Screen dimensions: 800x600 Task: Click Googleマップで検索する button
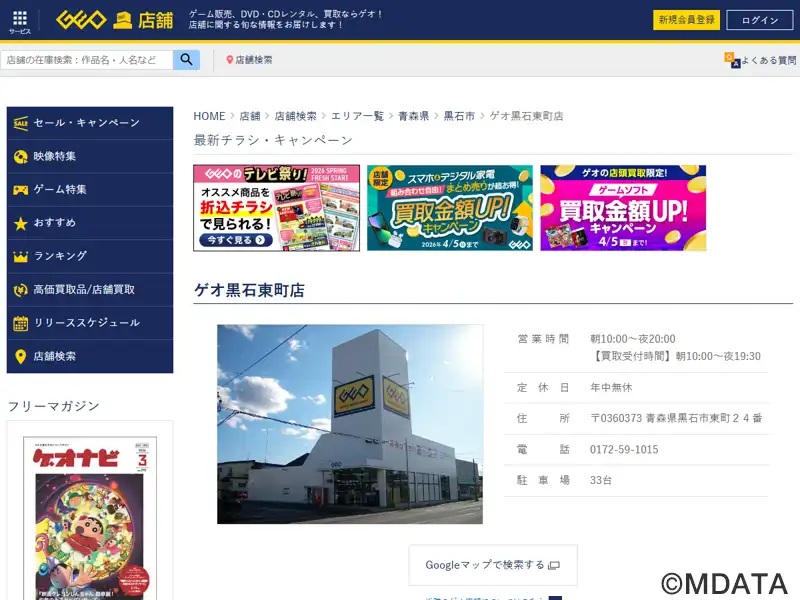click(x=493, y=565)
